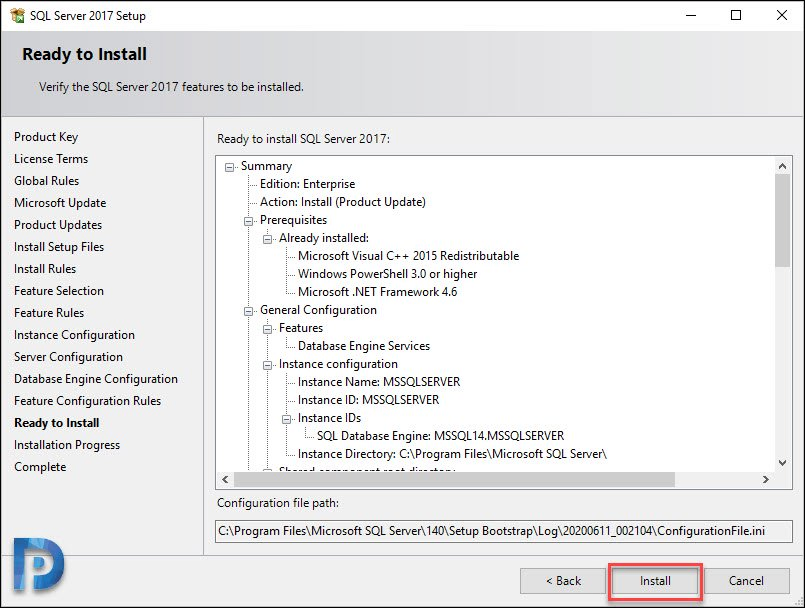Collapse the Instance configuration node
The width and height of the screenshot is (805, 608).
pyautogui.click(x=267, y=365)
